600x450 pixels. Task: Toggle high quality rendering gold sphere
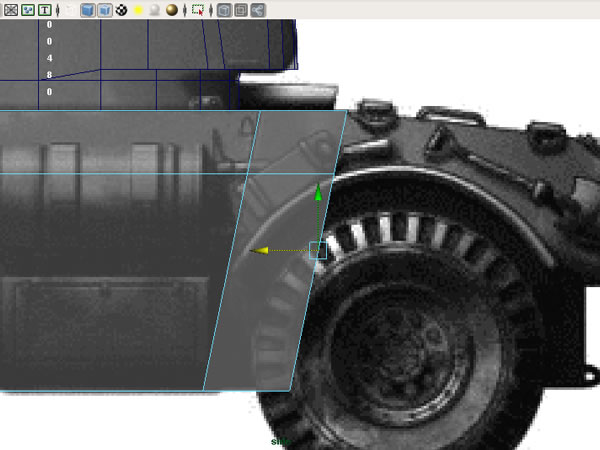click(x=172, y=10)
